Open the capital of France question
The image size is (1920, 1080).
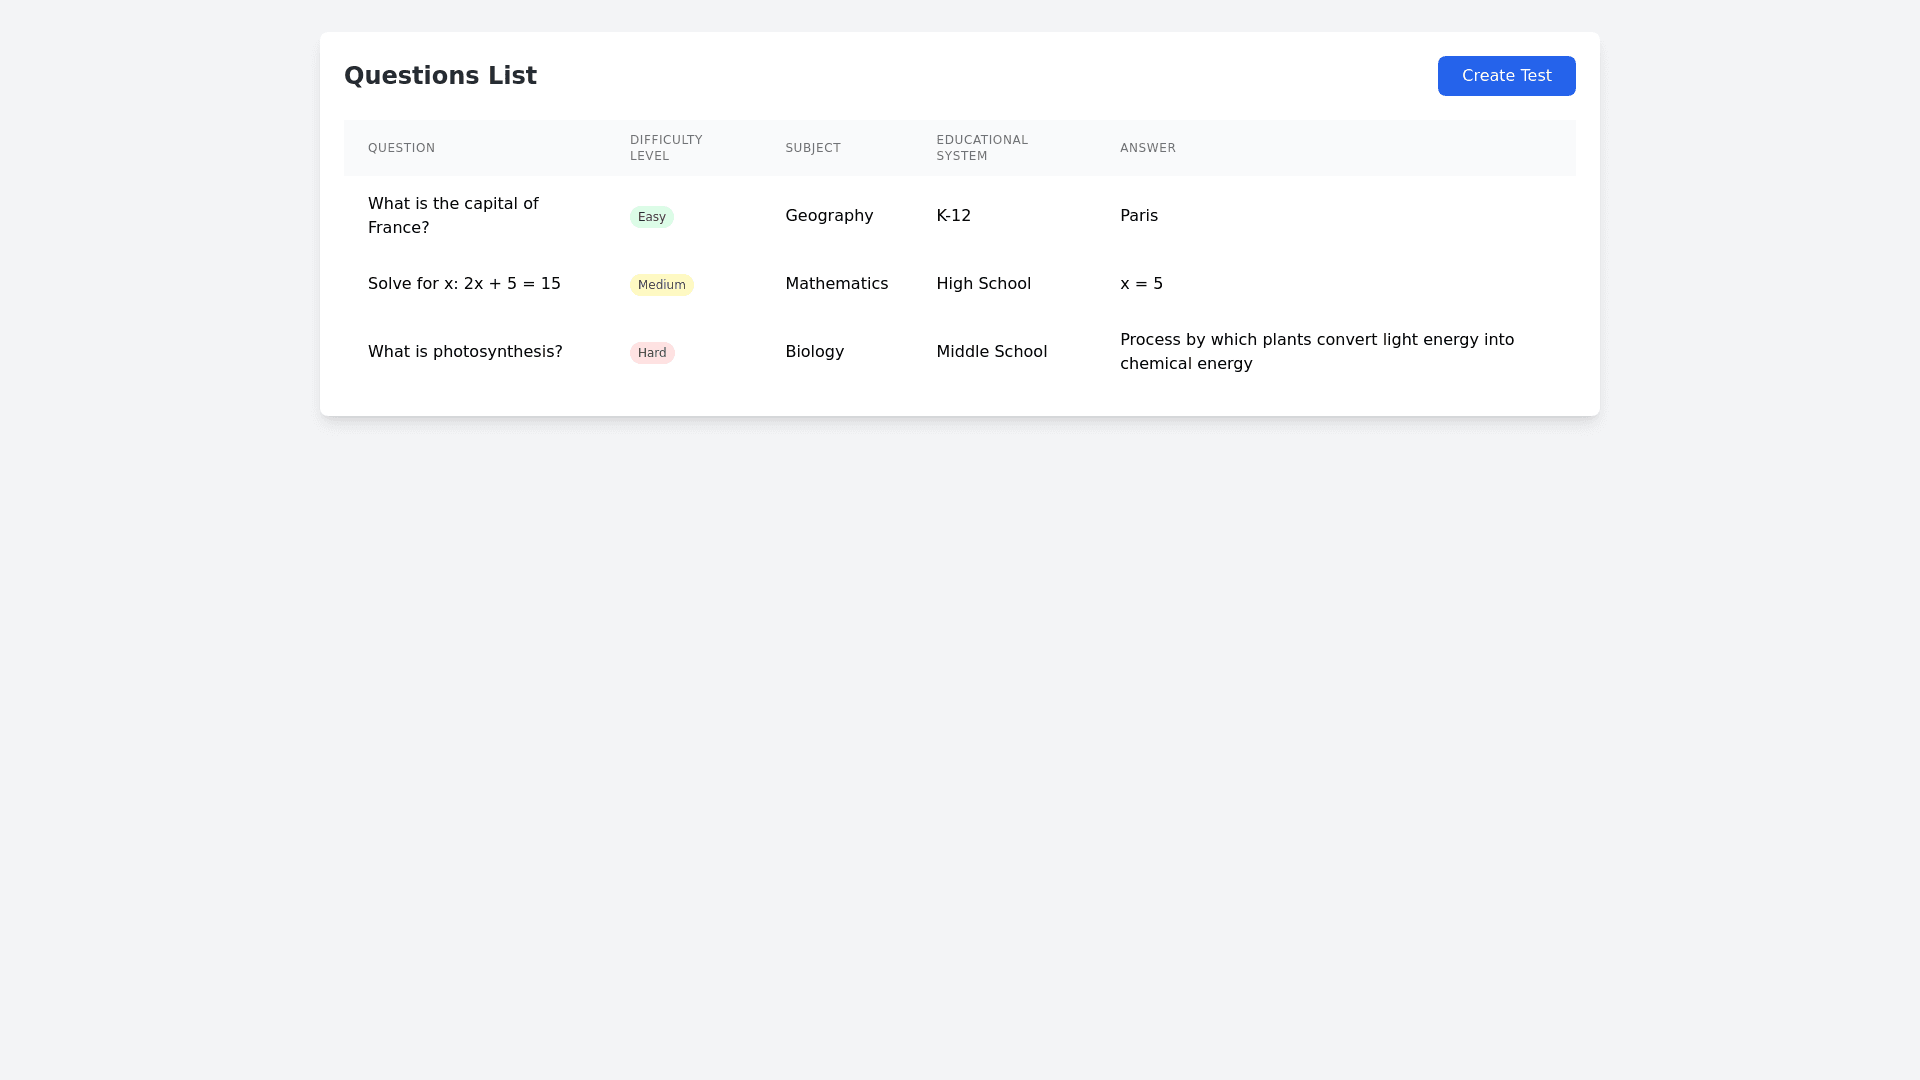(x=453, y=216)
